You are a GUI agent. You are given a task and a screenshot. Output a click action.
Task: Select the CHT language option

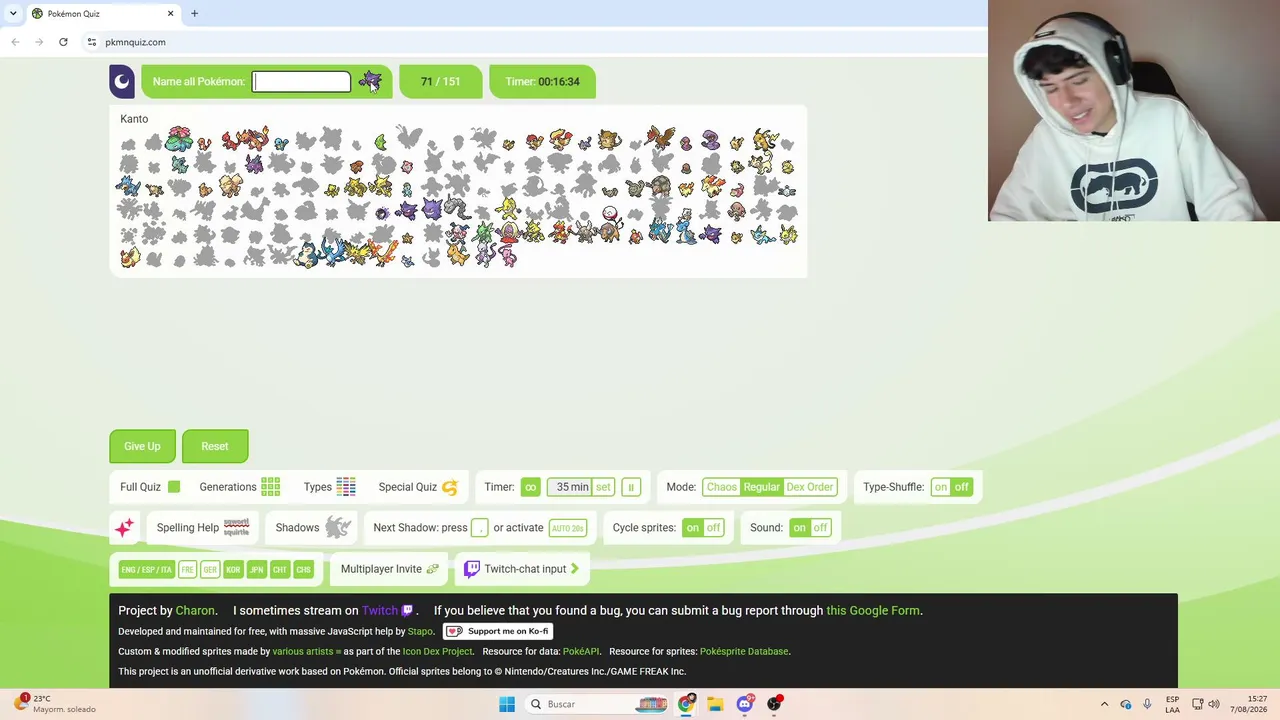(x=279, y=570)
